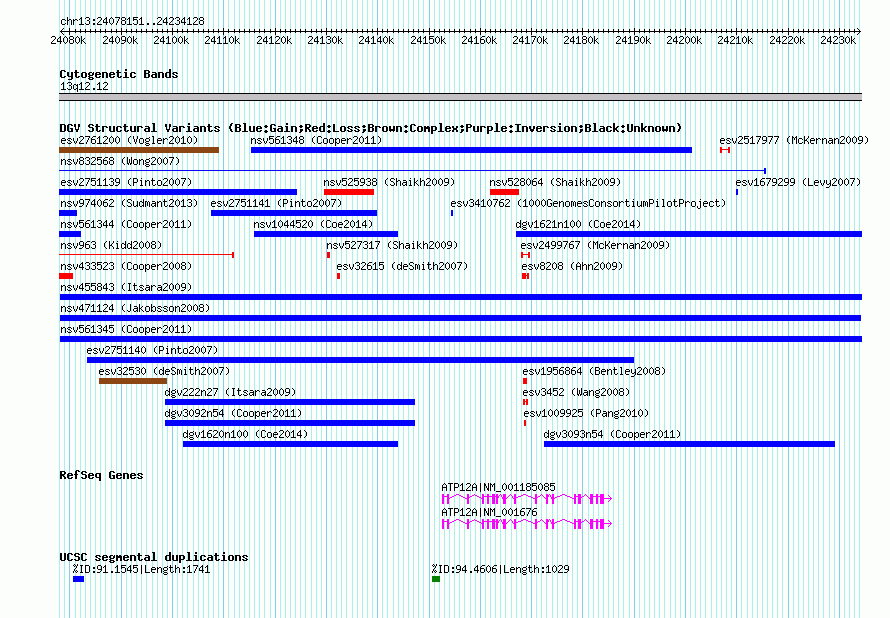Open the nsv561348 (Cooper2011) variant label

coord(316,140)
